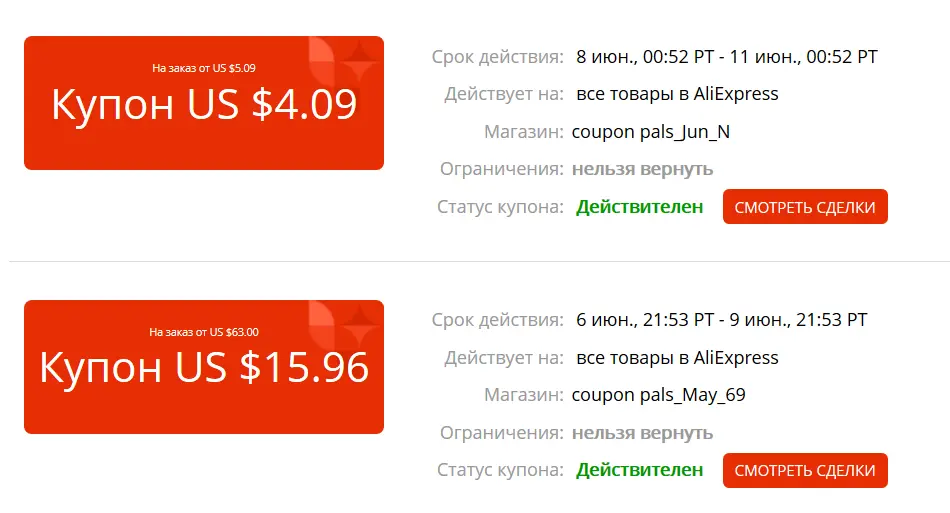Click the decorative star icon on $4.09 coupon
This screenshot has width=950, height=513.
point(360,59)
